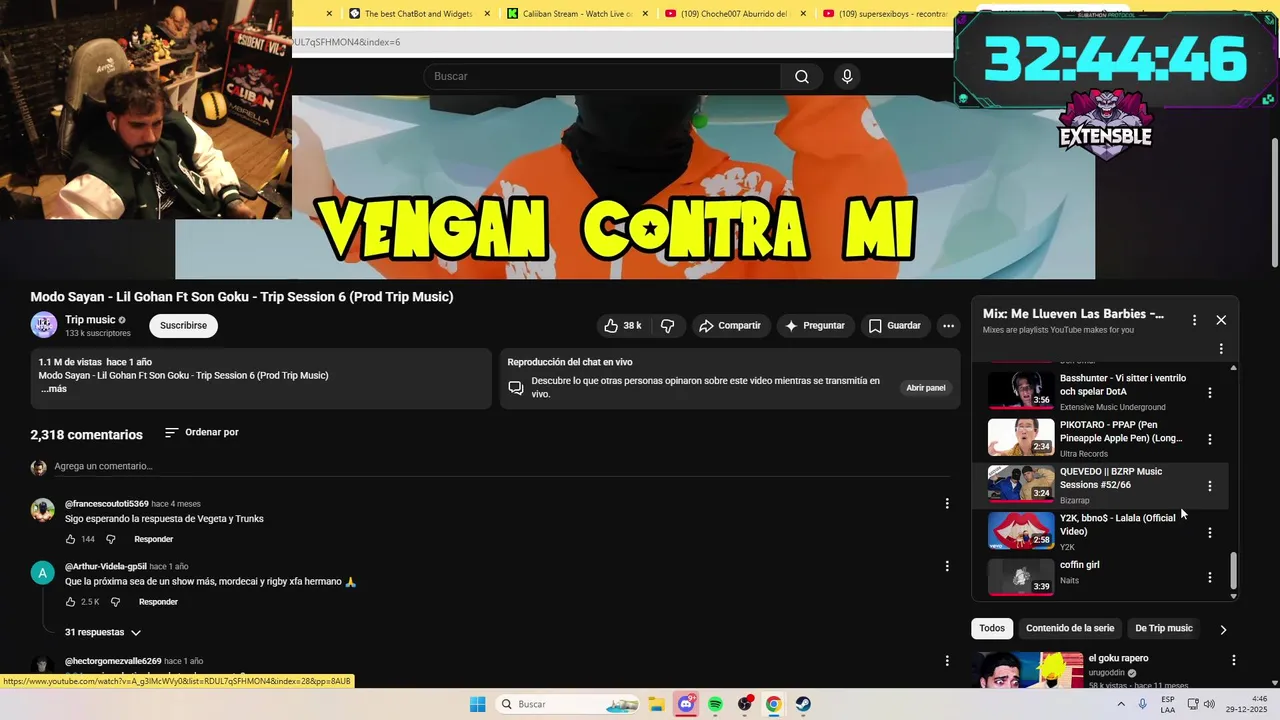
Task: Close the Caliiban Stream browser tab
Action: coord(645,14)
